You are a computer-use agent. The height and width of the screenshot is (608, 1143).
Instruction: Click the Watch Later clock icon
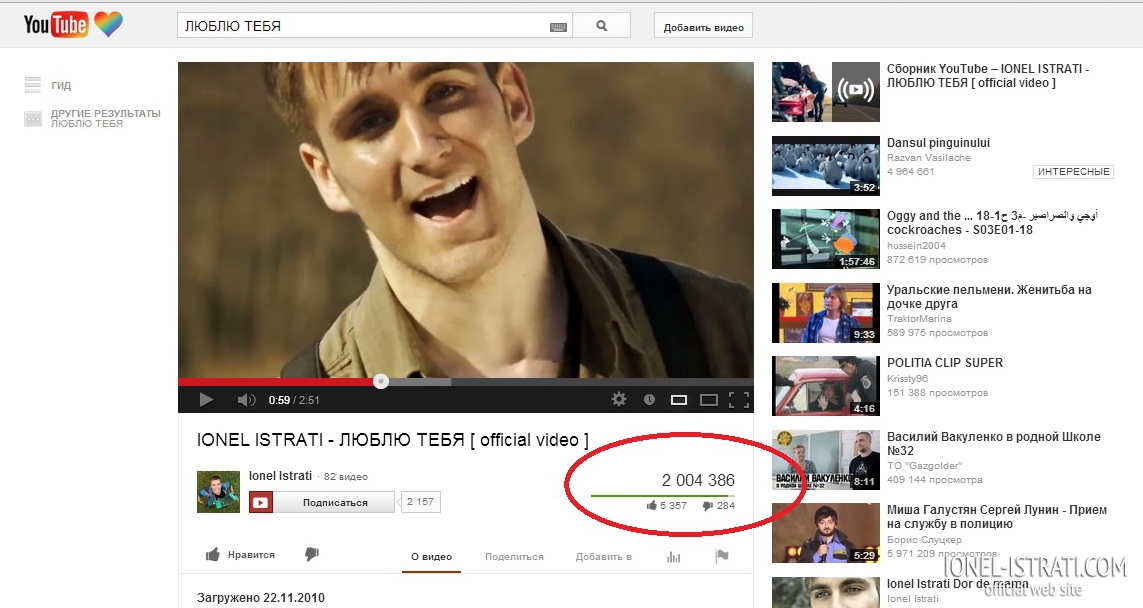point(649,400)
